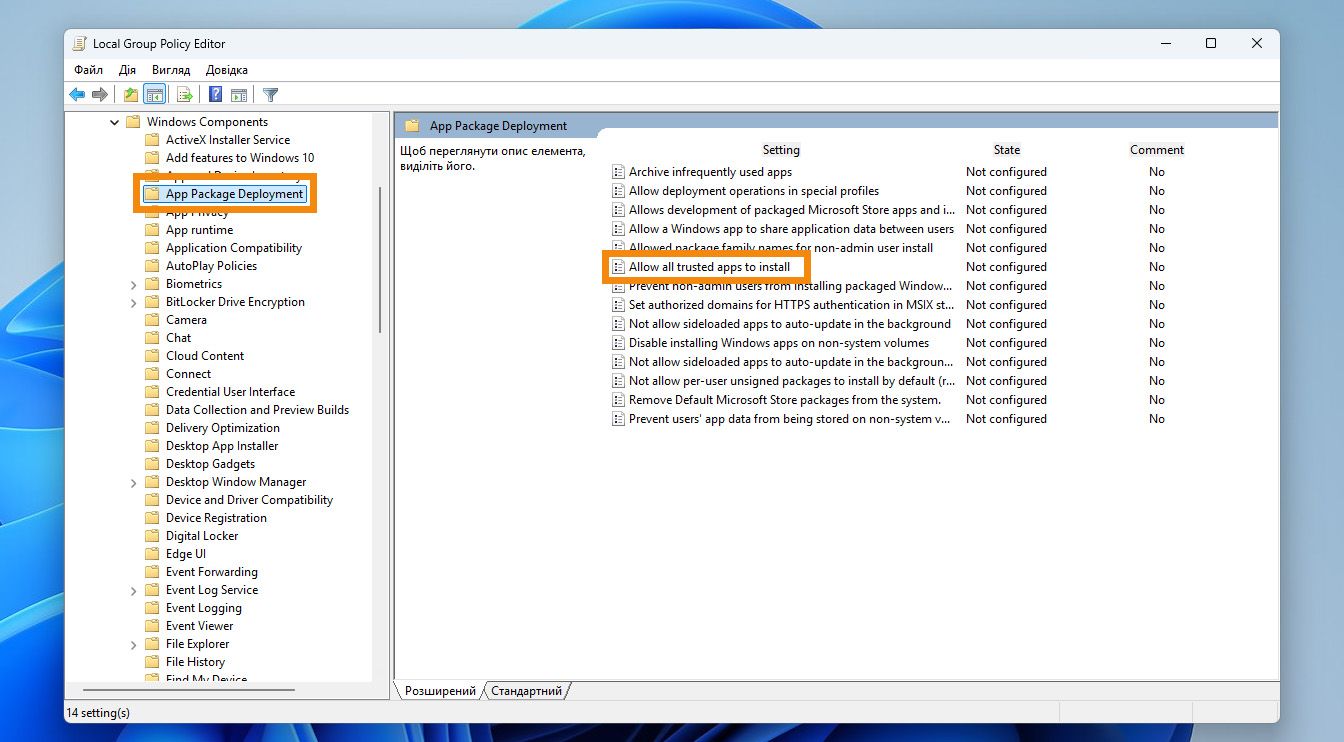
Task: Click the folder icon beside Chat
Action: click(x=152, y=338)
